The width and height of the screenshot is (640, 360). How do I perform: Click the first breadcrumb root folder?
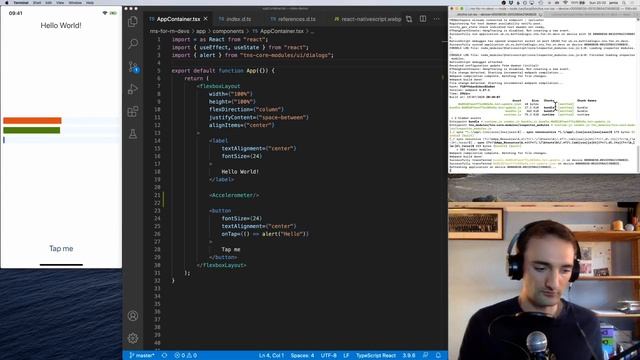point(169,31)
